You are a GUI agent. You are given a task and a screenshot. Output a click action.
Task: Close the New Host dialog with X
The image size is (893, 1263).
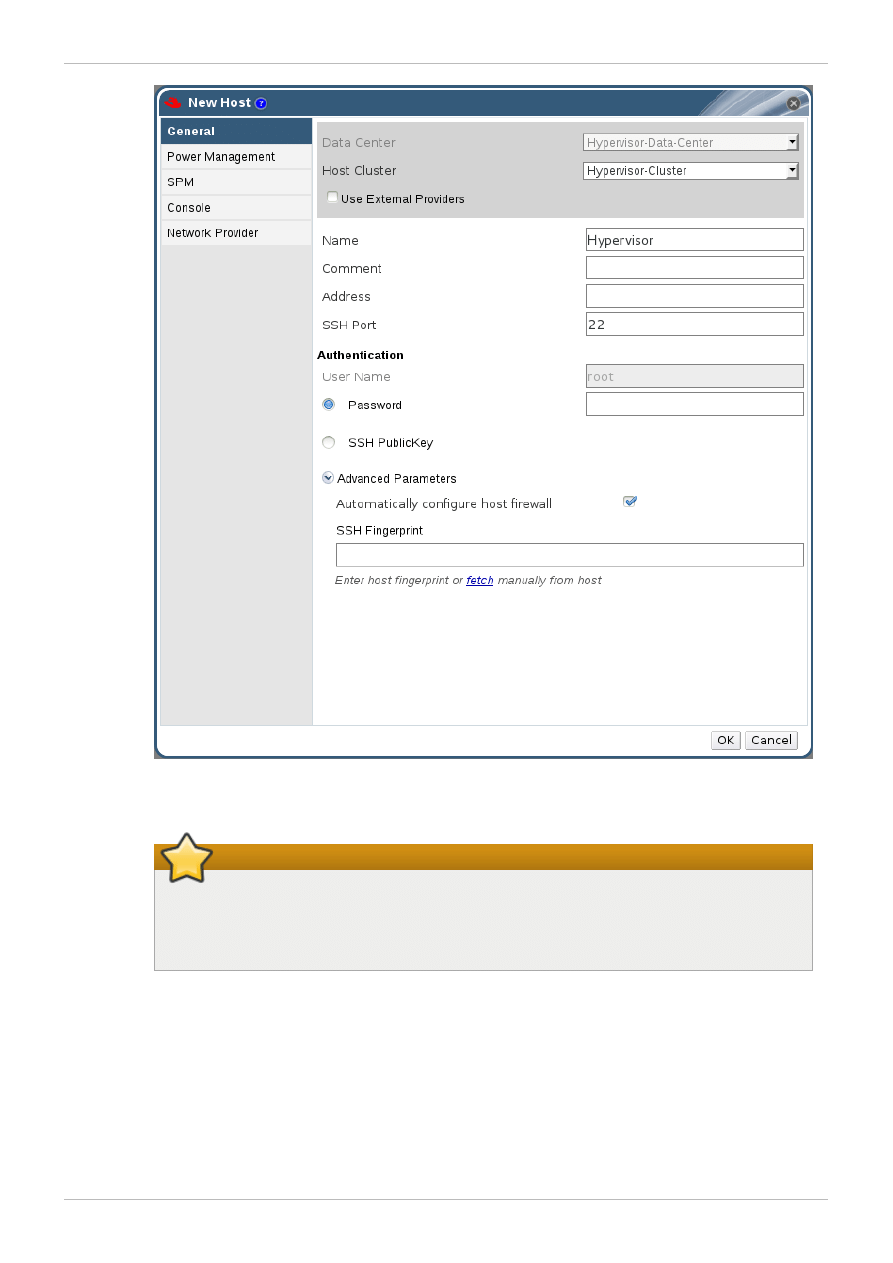tap(793, 103)
